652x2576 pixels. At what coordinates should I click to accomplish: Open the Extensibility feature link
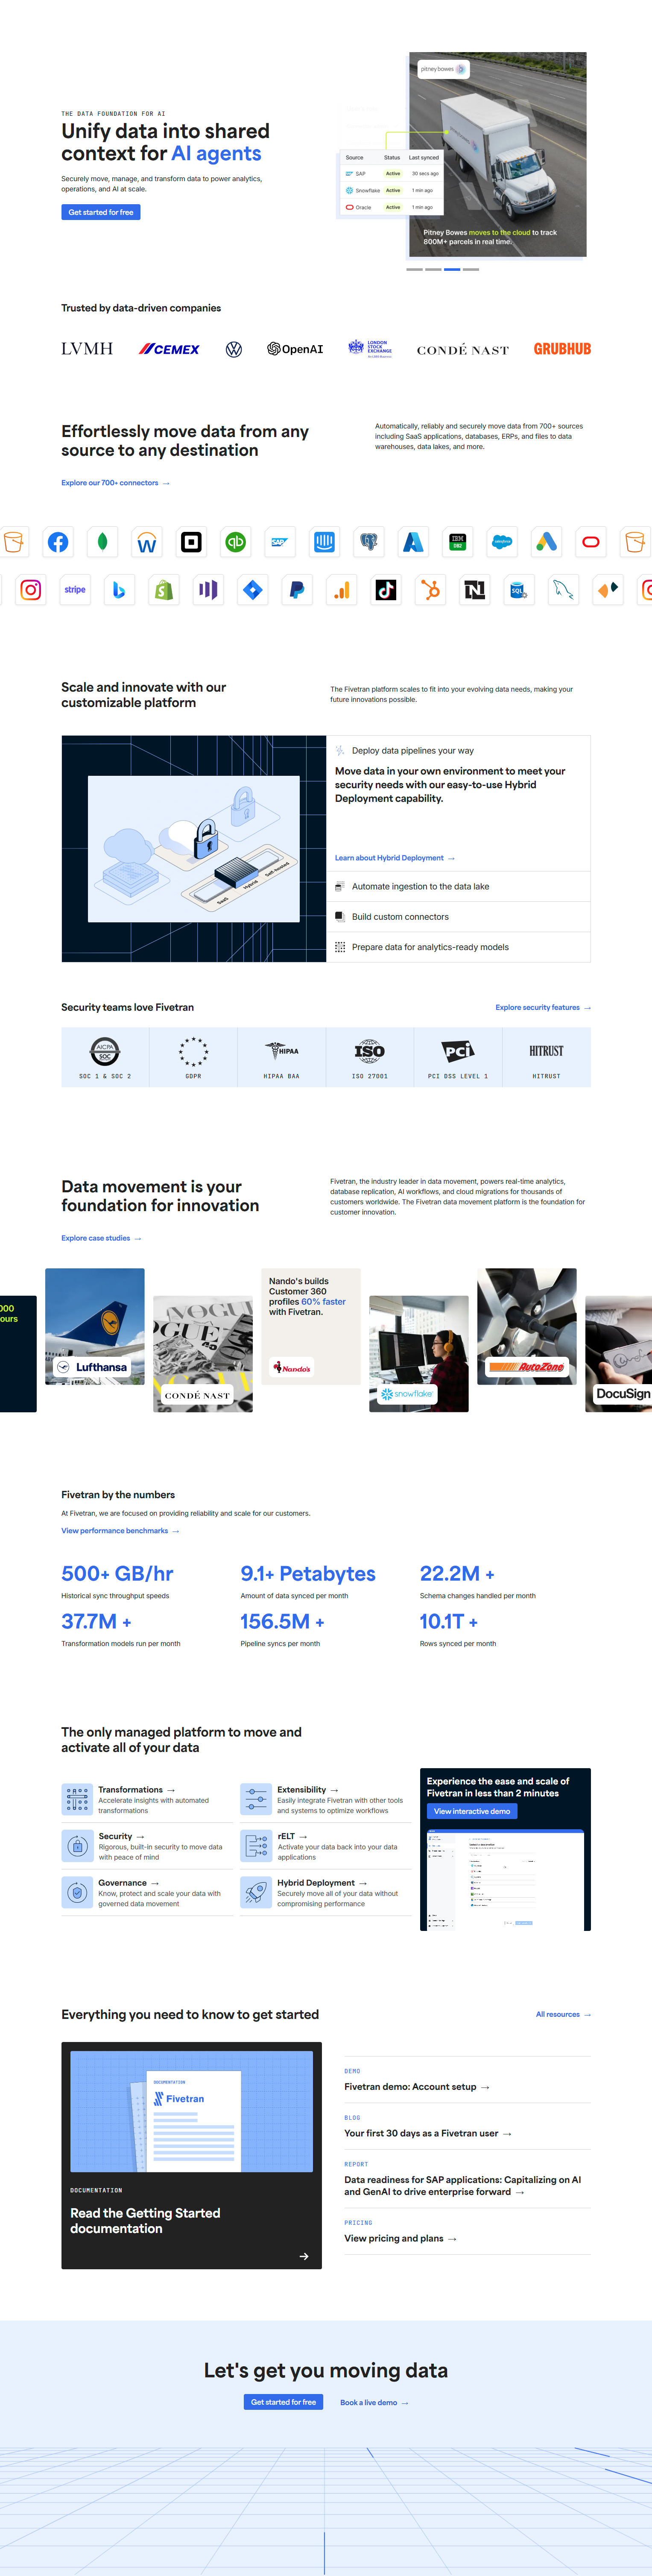click(x=307, y=1790)
